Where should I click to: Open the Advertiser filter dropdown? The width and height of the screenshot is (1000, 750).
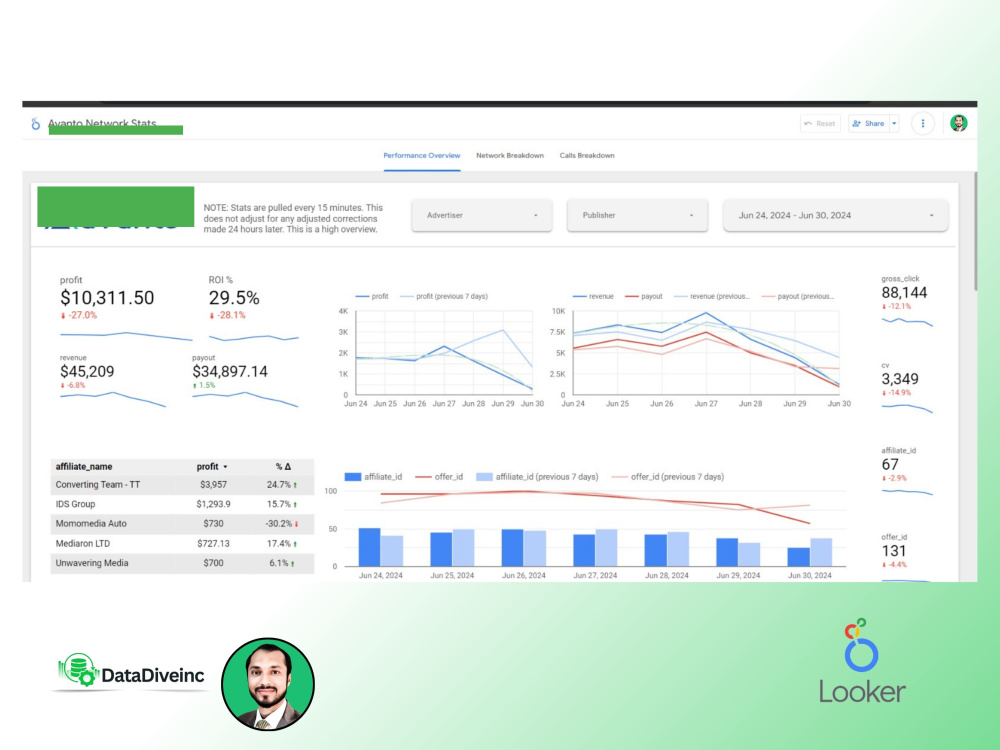coord(481,215)
